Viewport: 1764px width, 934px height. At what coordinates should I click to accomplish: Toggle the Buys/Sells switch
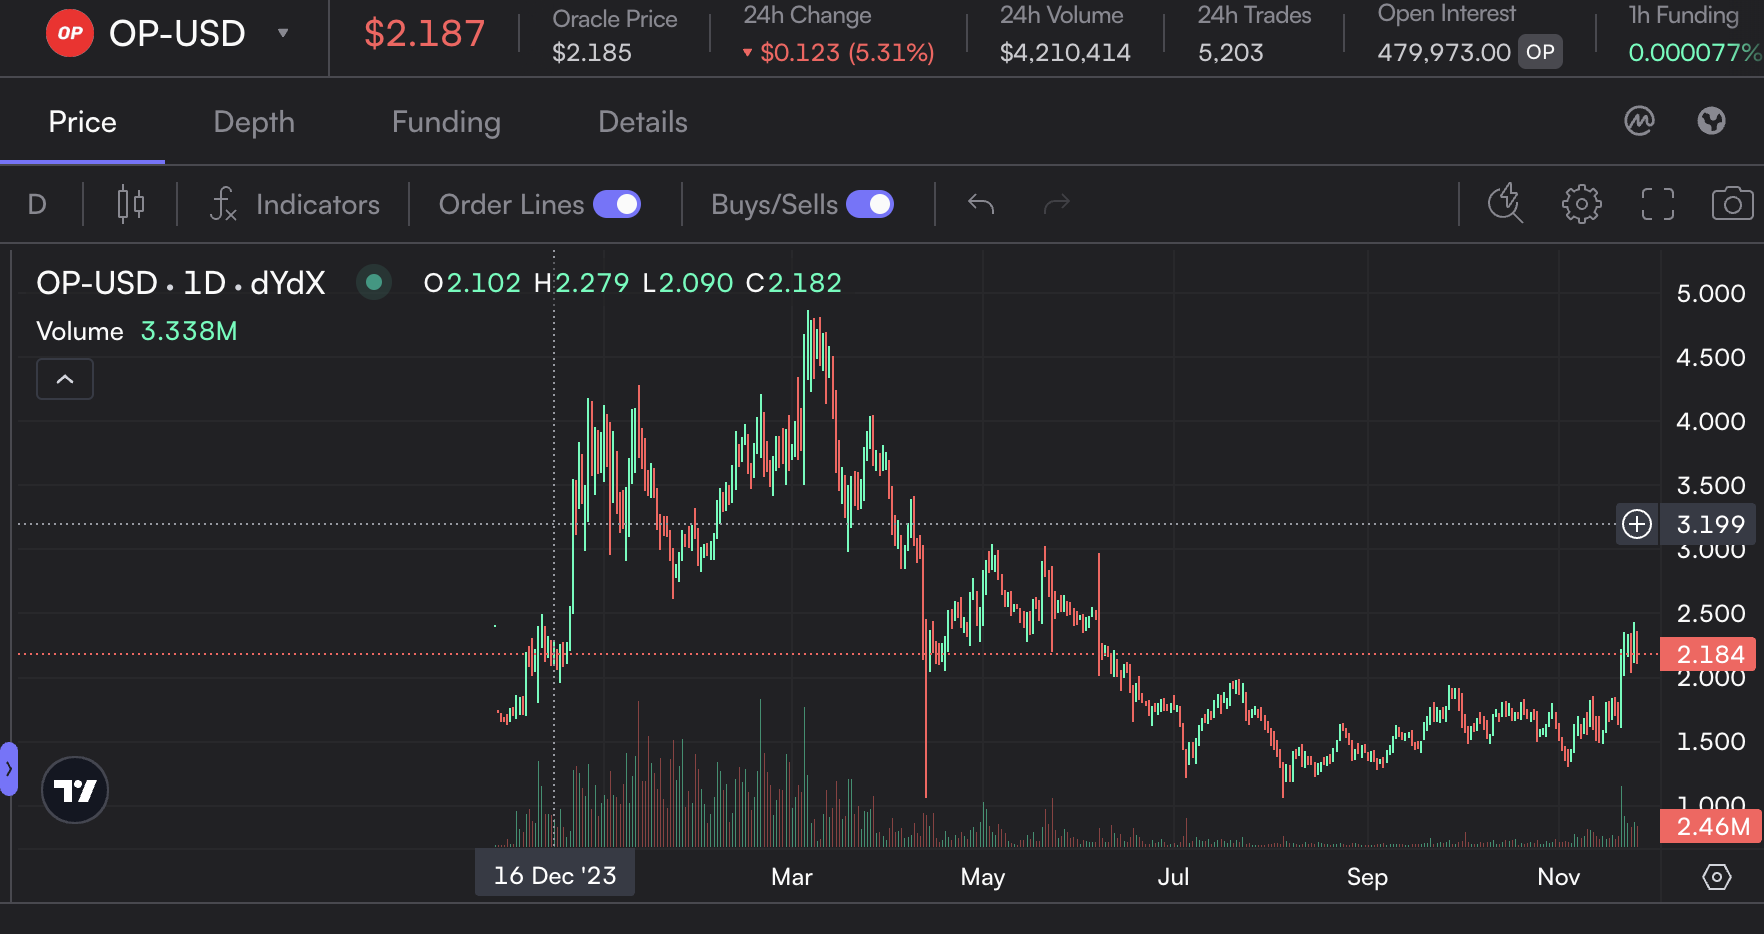(870, 204)
